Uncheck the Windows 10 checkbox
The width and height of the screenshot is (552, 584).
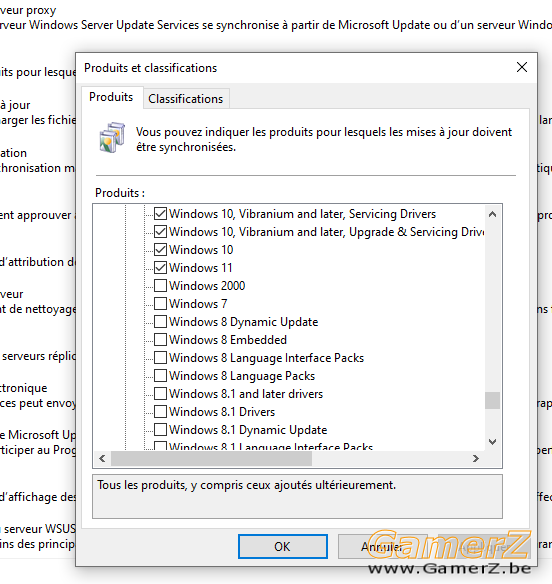[x=160, y=250]
